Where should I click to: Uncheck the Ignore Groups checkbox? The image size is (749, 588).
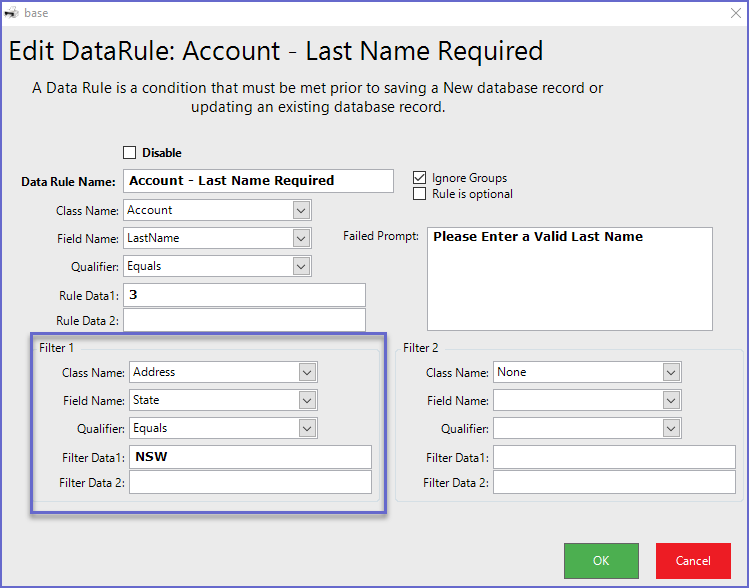point(420,178)
